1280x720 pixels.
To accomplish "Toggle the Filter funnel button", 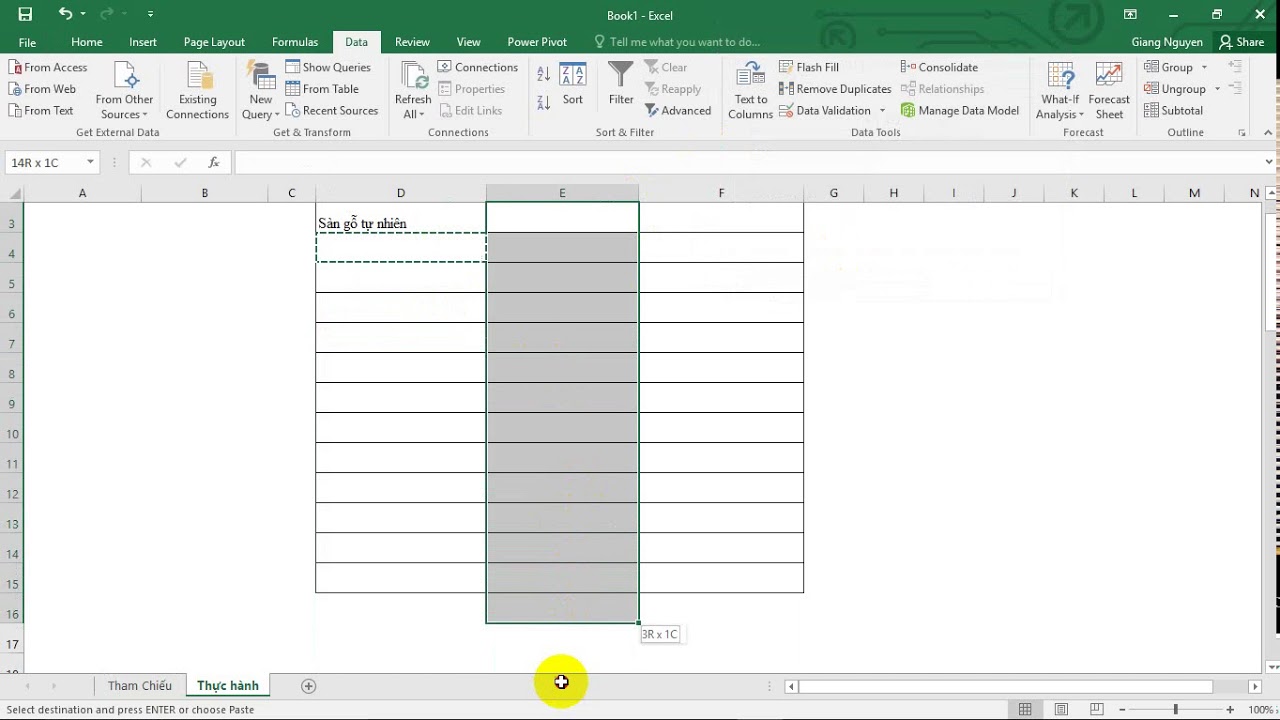I will point(621,85).
